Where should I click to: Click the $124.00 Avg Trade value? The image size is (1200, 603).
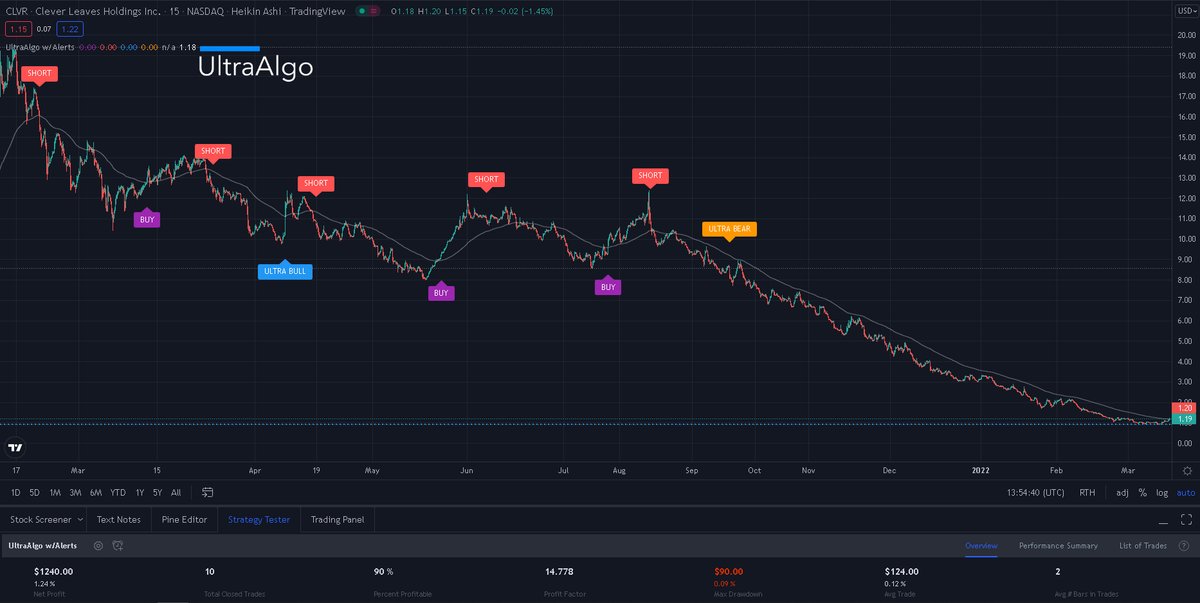point(900,572)
